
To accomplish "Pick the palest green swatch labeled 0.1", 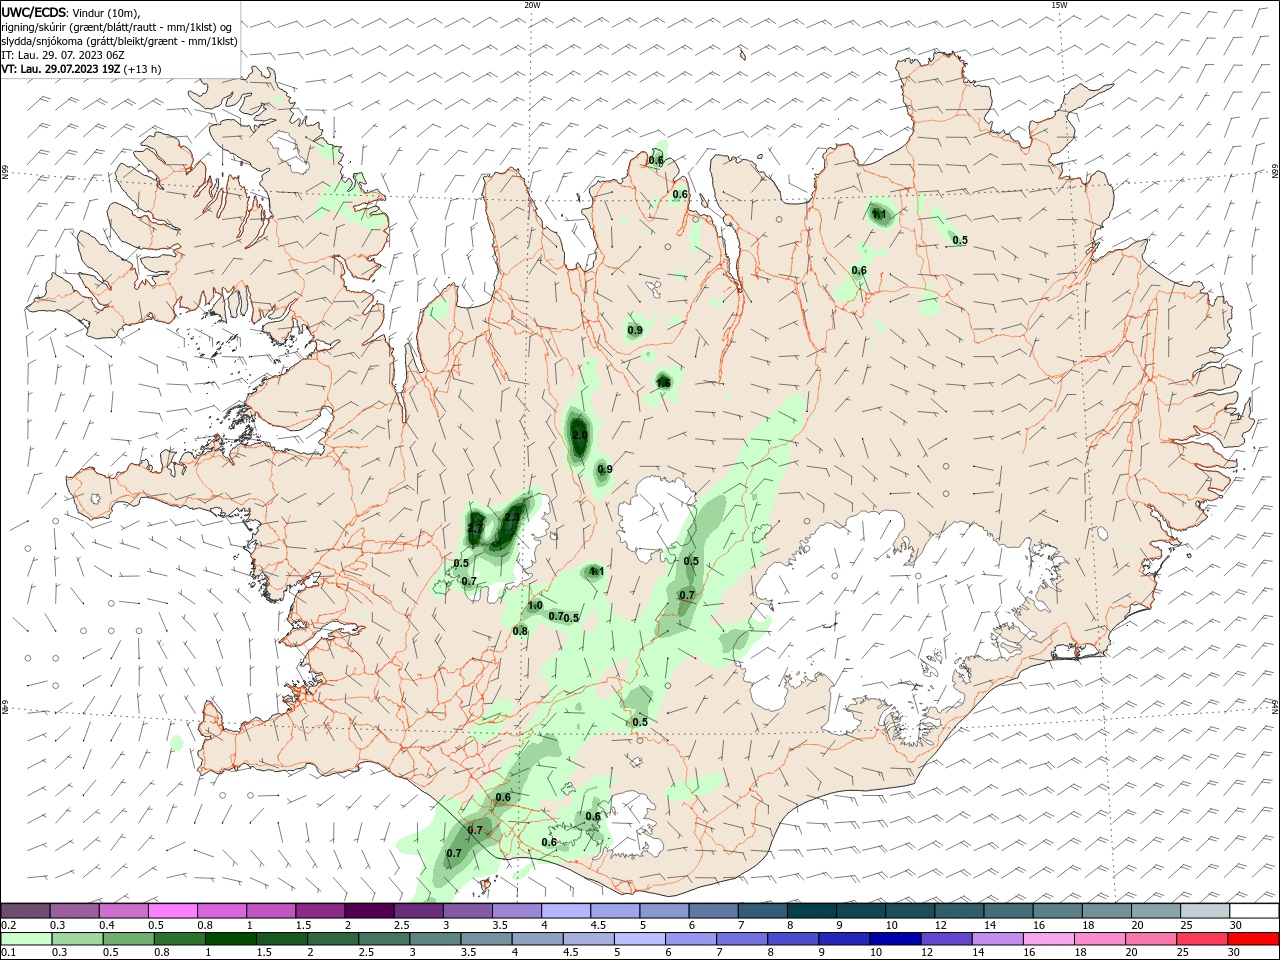I will 25,939.
